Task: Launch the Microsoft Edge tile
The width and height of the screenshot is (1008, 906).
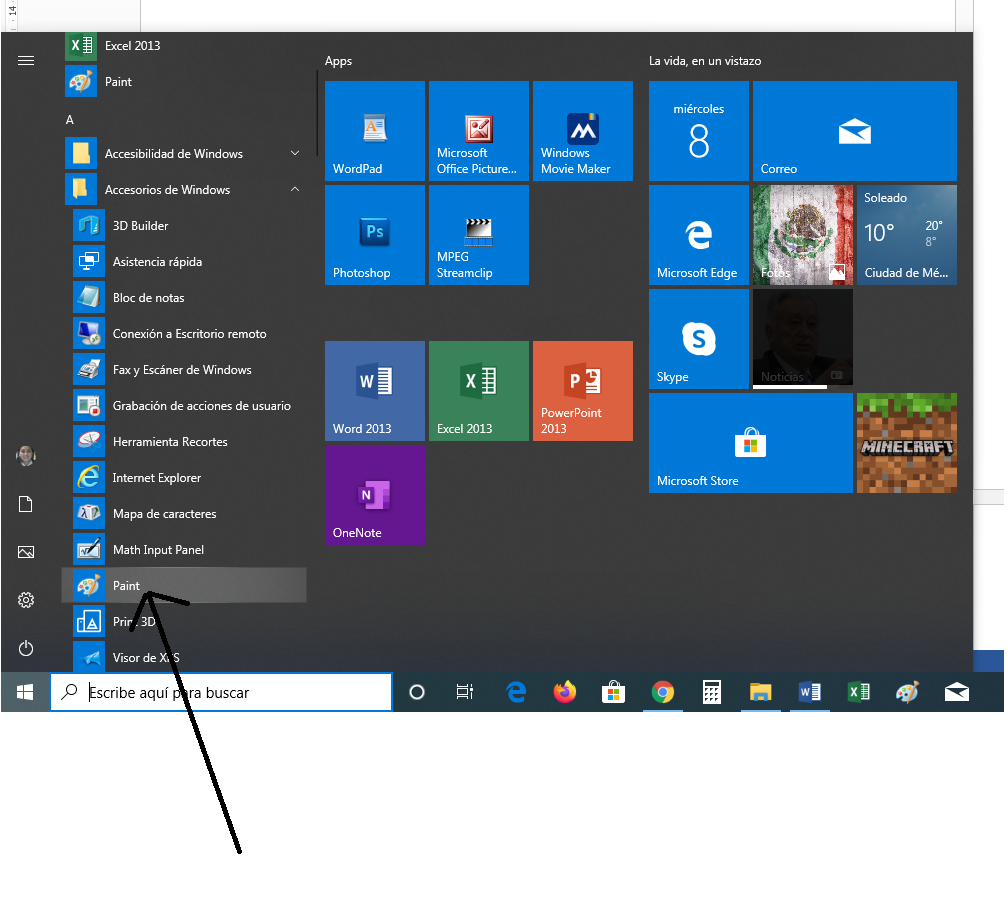Action: pyautogui.click(x=699, y=235)
